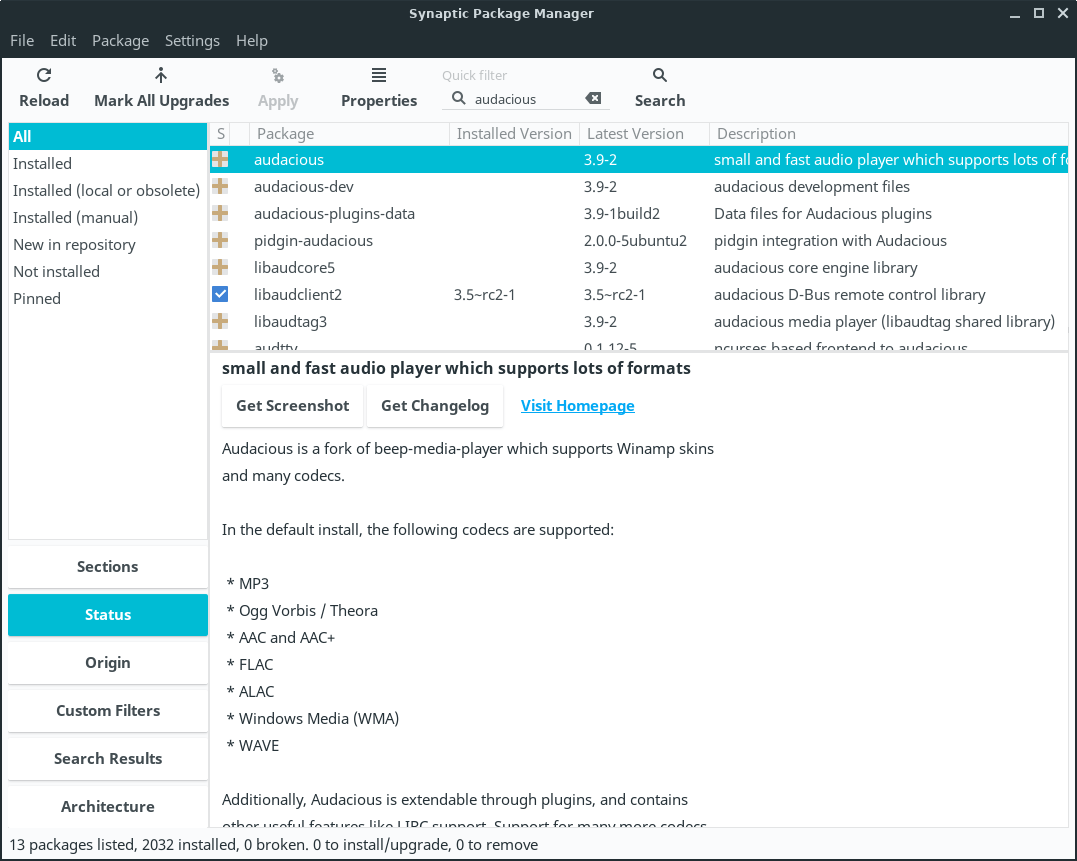Image resolution: width=1077 pixels, height=861 pixels.
Task: Toggle the installed checkbox for libaudclient2
Action: 220,295
